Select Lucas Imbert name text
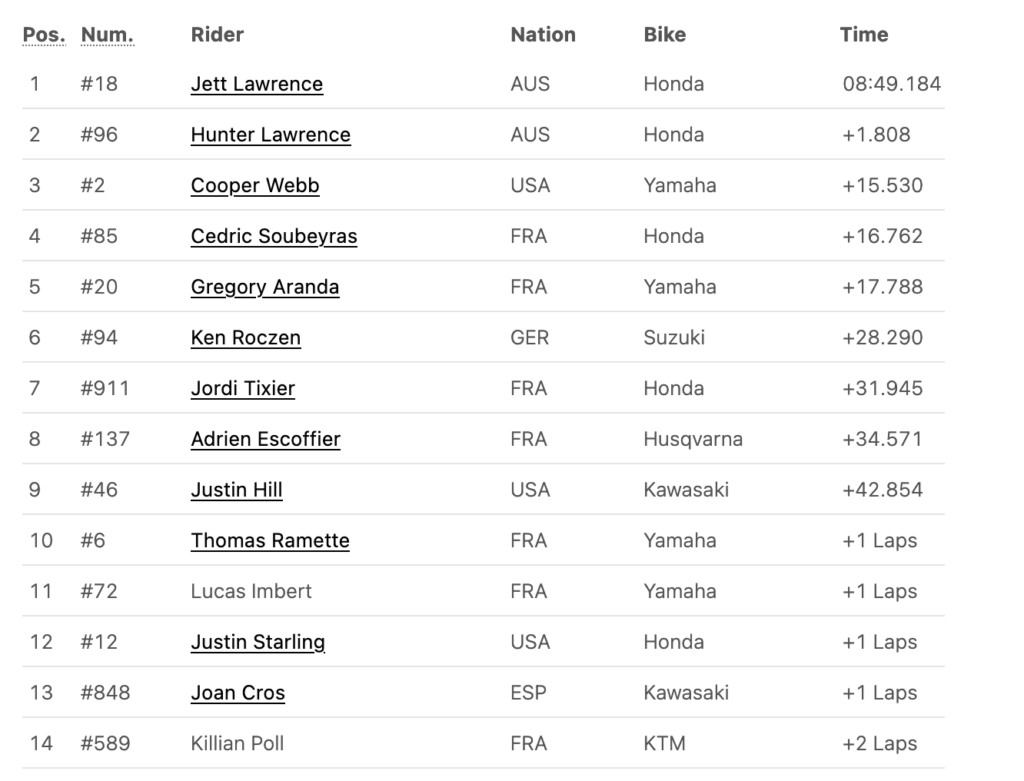The width and height of the screenshot is (1024, 781). tap(251, 592)
